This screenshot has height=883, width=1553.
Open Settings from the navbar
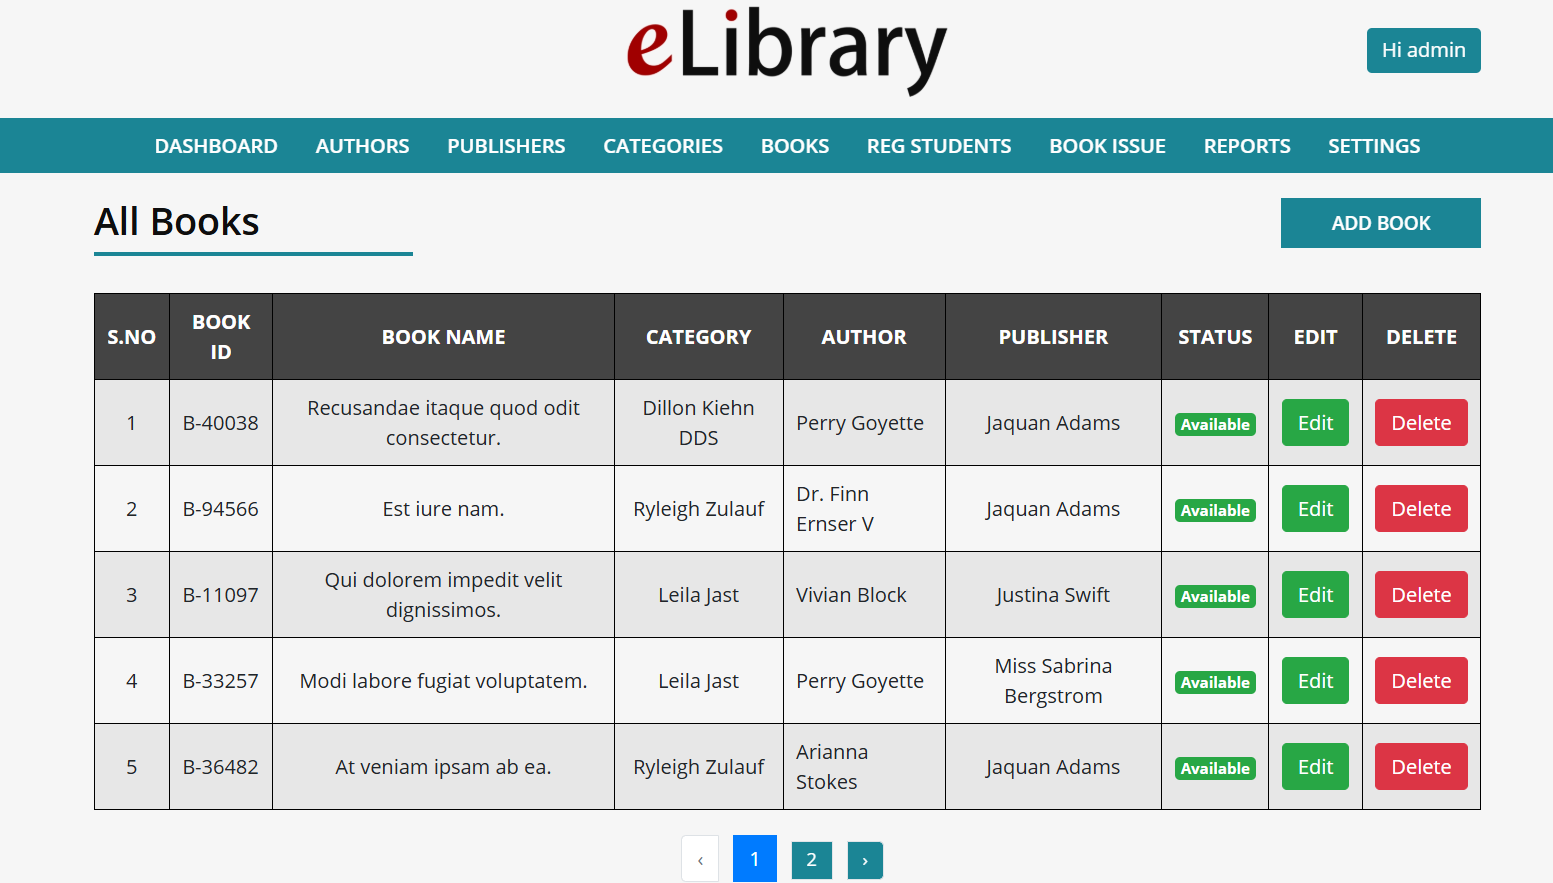point(1373,146)
